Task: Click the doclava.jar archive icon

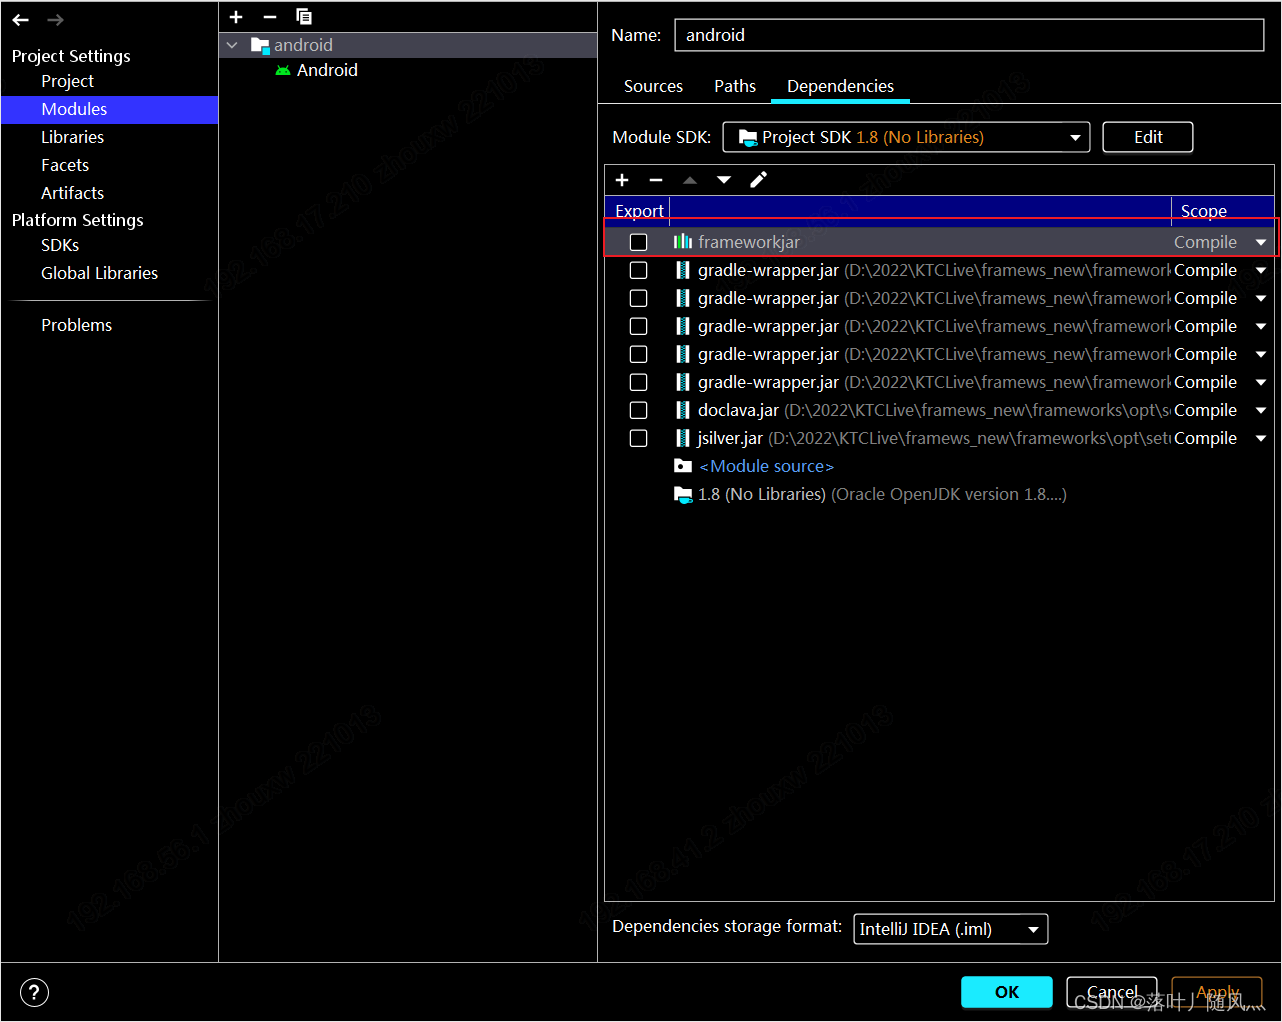Action: pos(683,410)
